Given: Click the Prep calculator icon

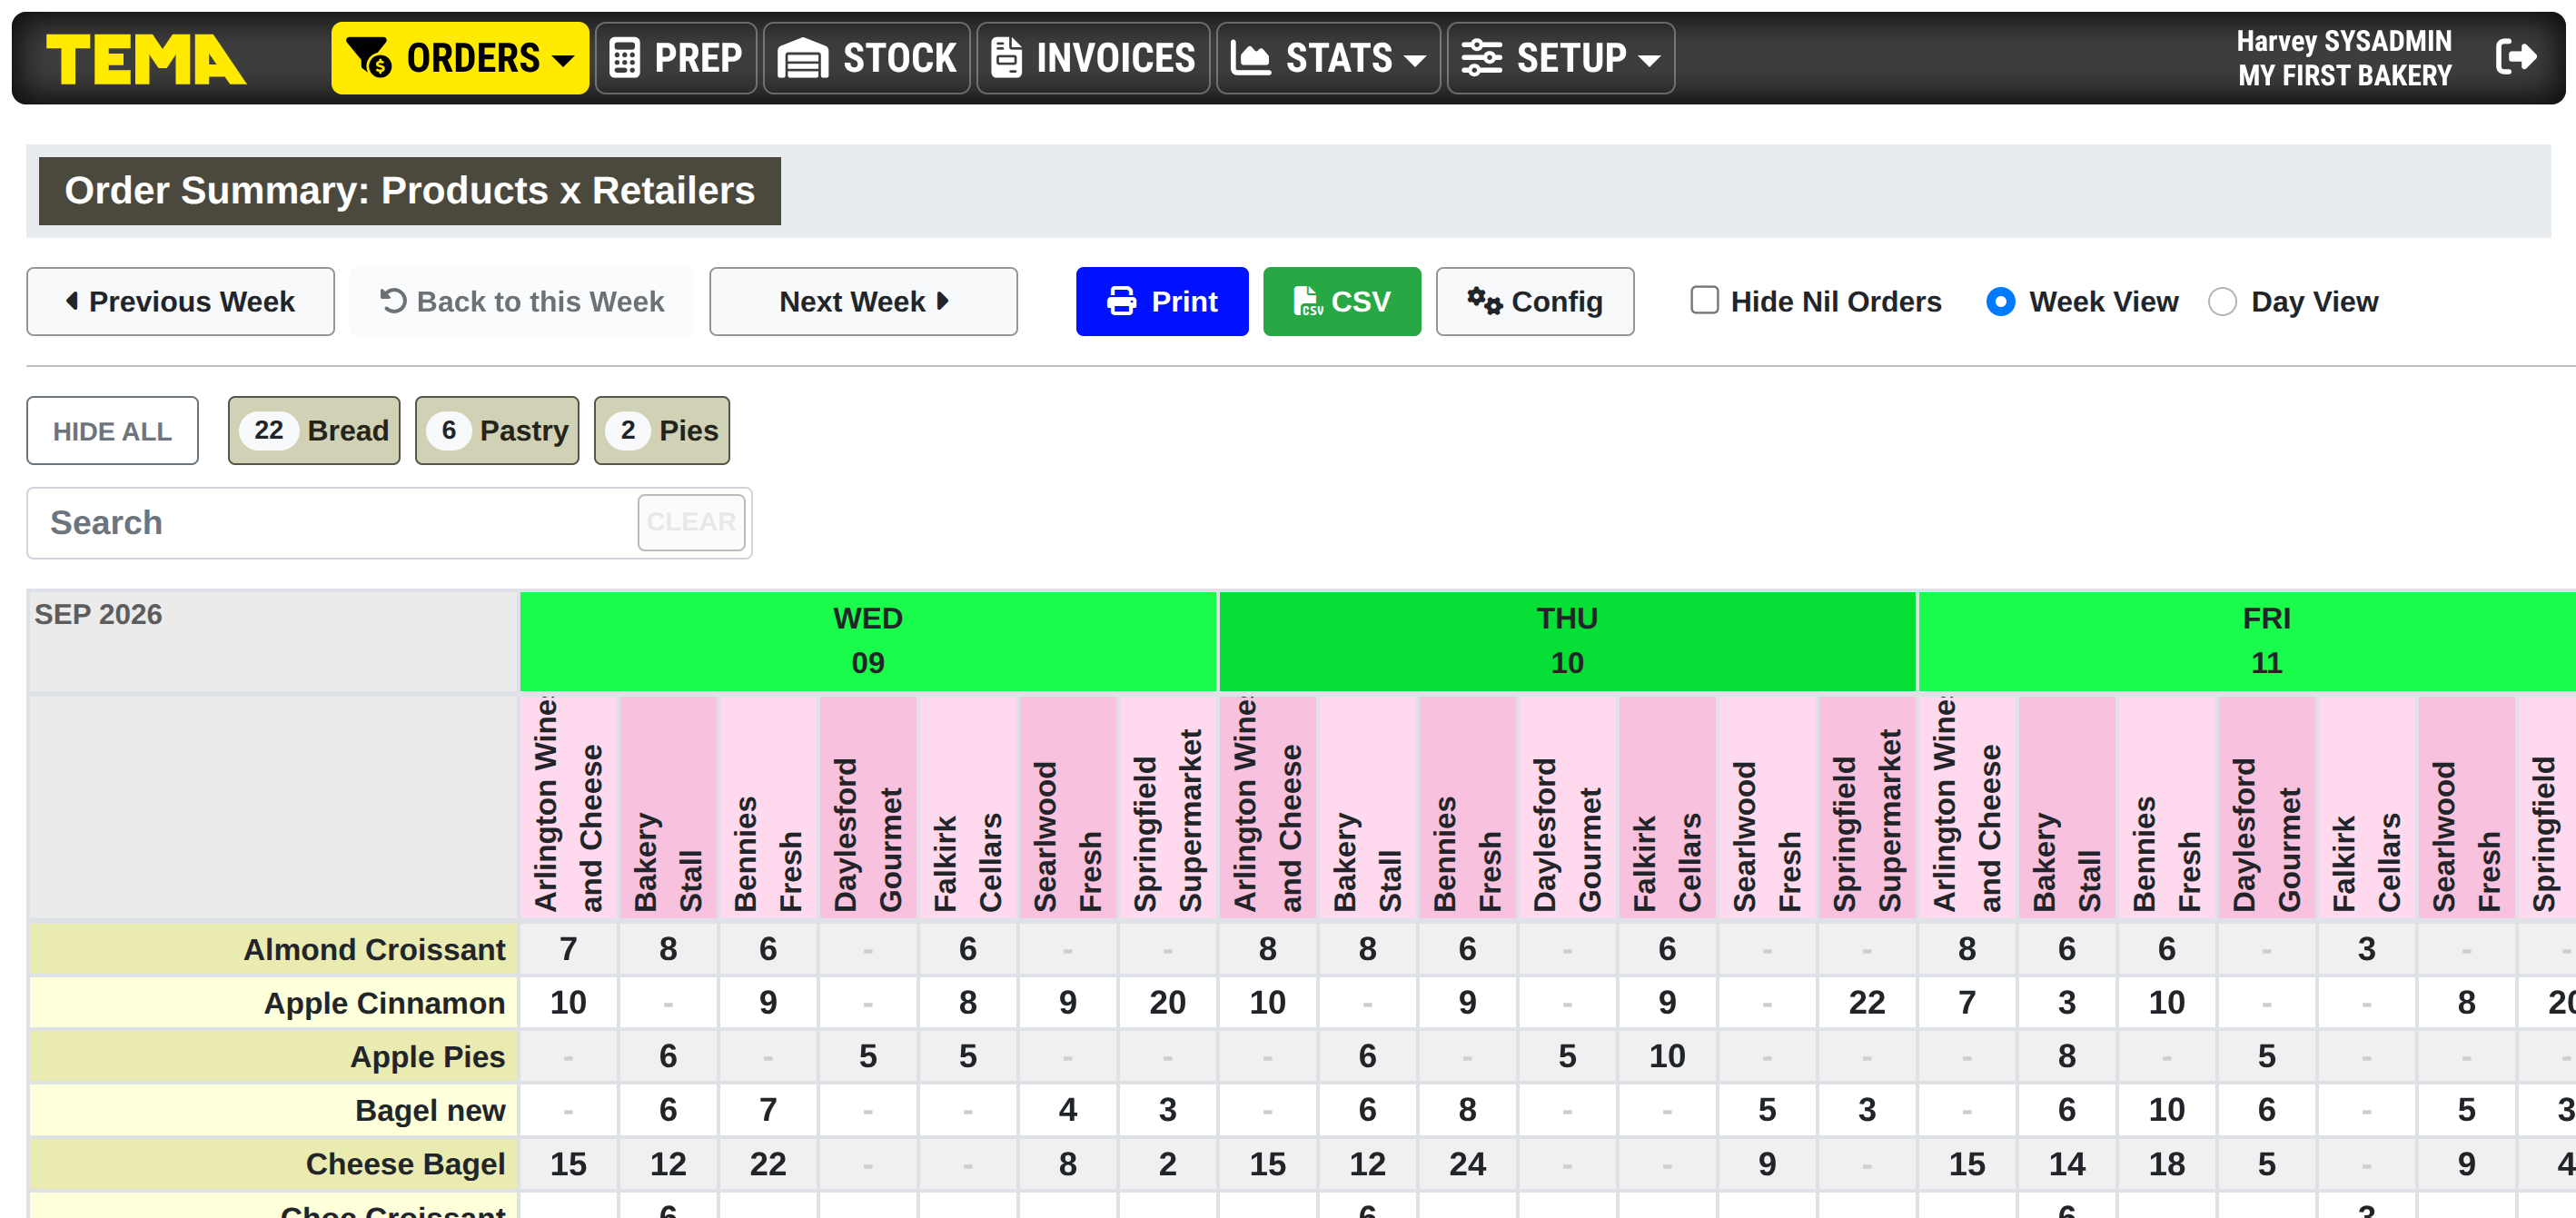Looking at the screenshot, I should pyautogui.click(x=625, y=58).
